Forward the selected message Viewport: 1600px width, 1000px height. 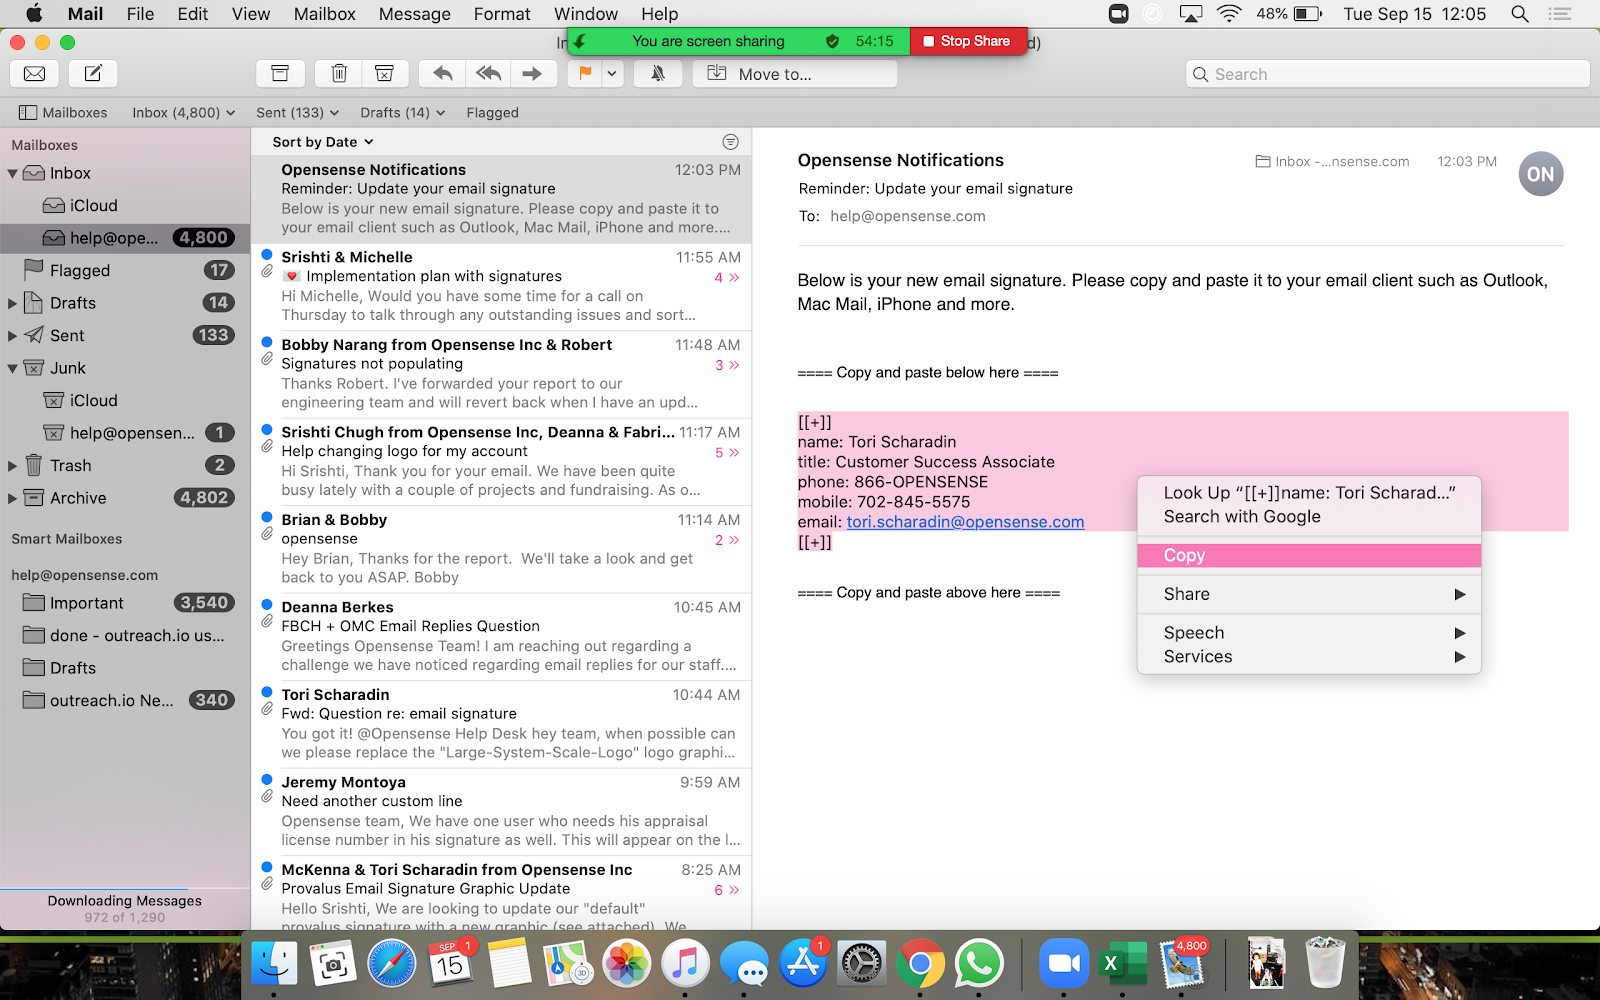pos(532,74)
